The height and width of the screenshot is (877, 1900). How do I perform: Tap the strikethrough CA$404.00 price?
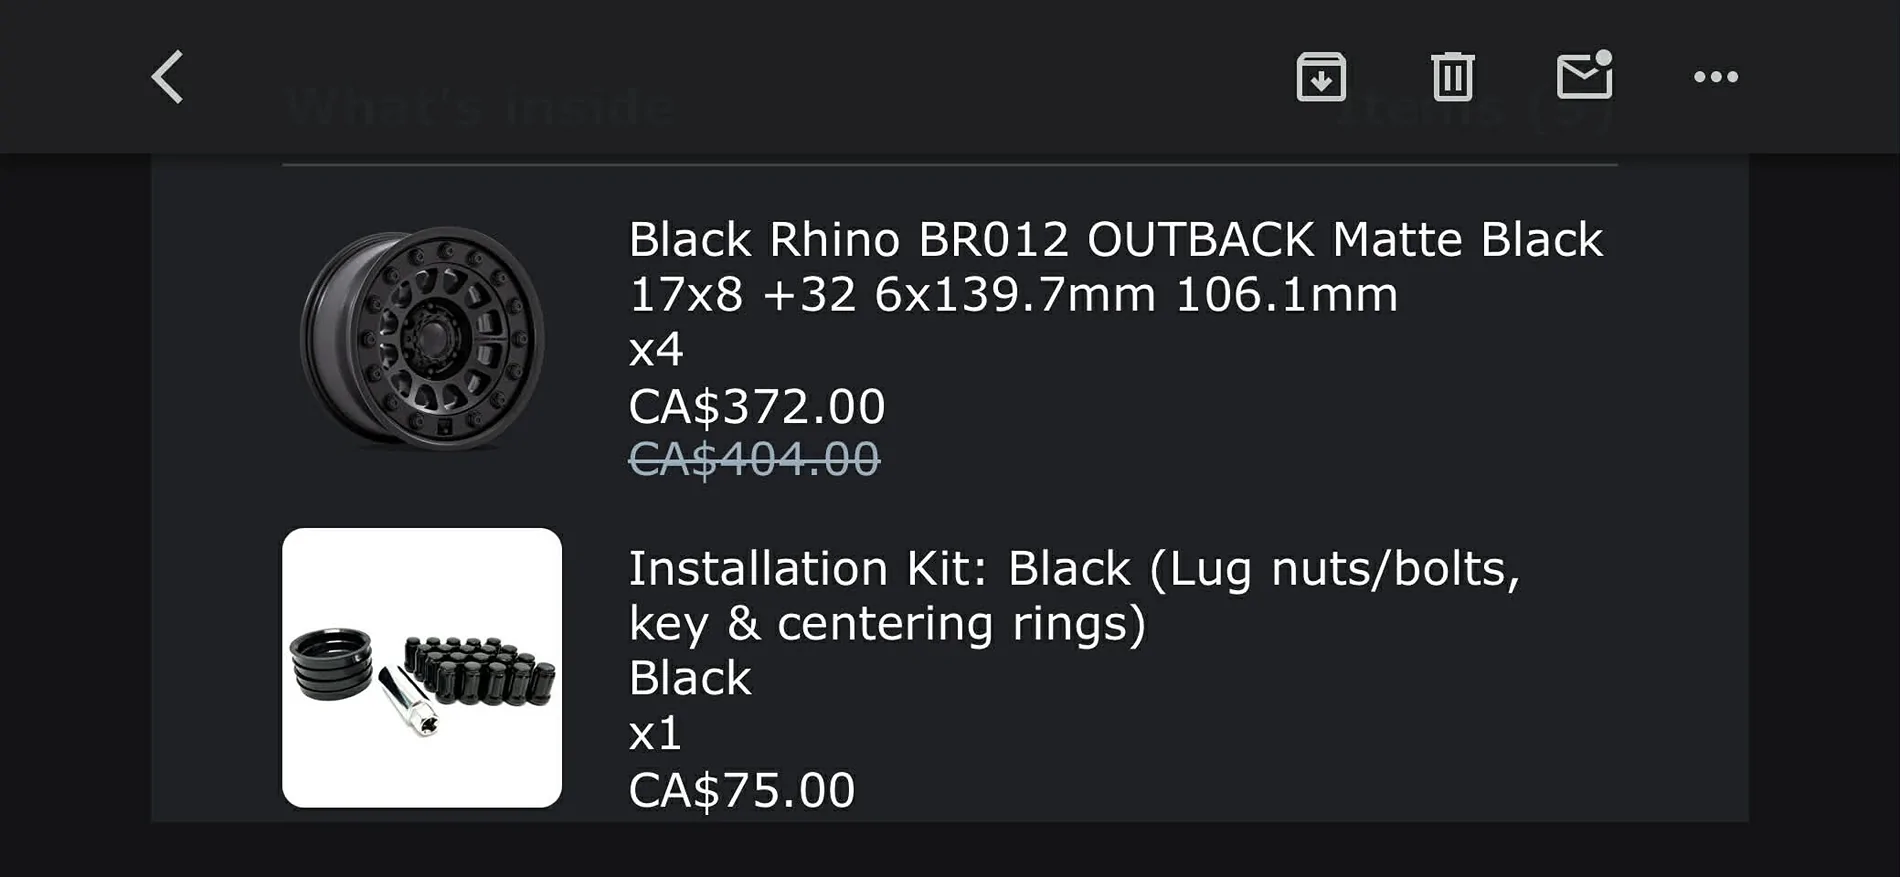[x=755, y=460]
